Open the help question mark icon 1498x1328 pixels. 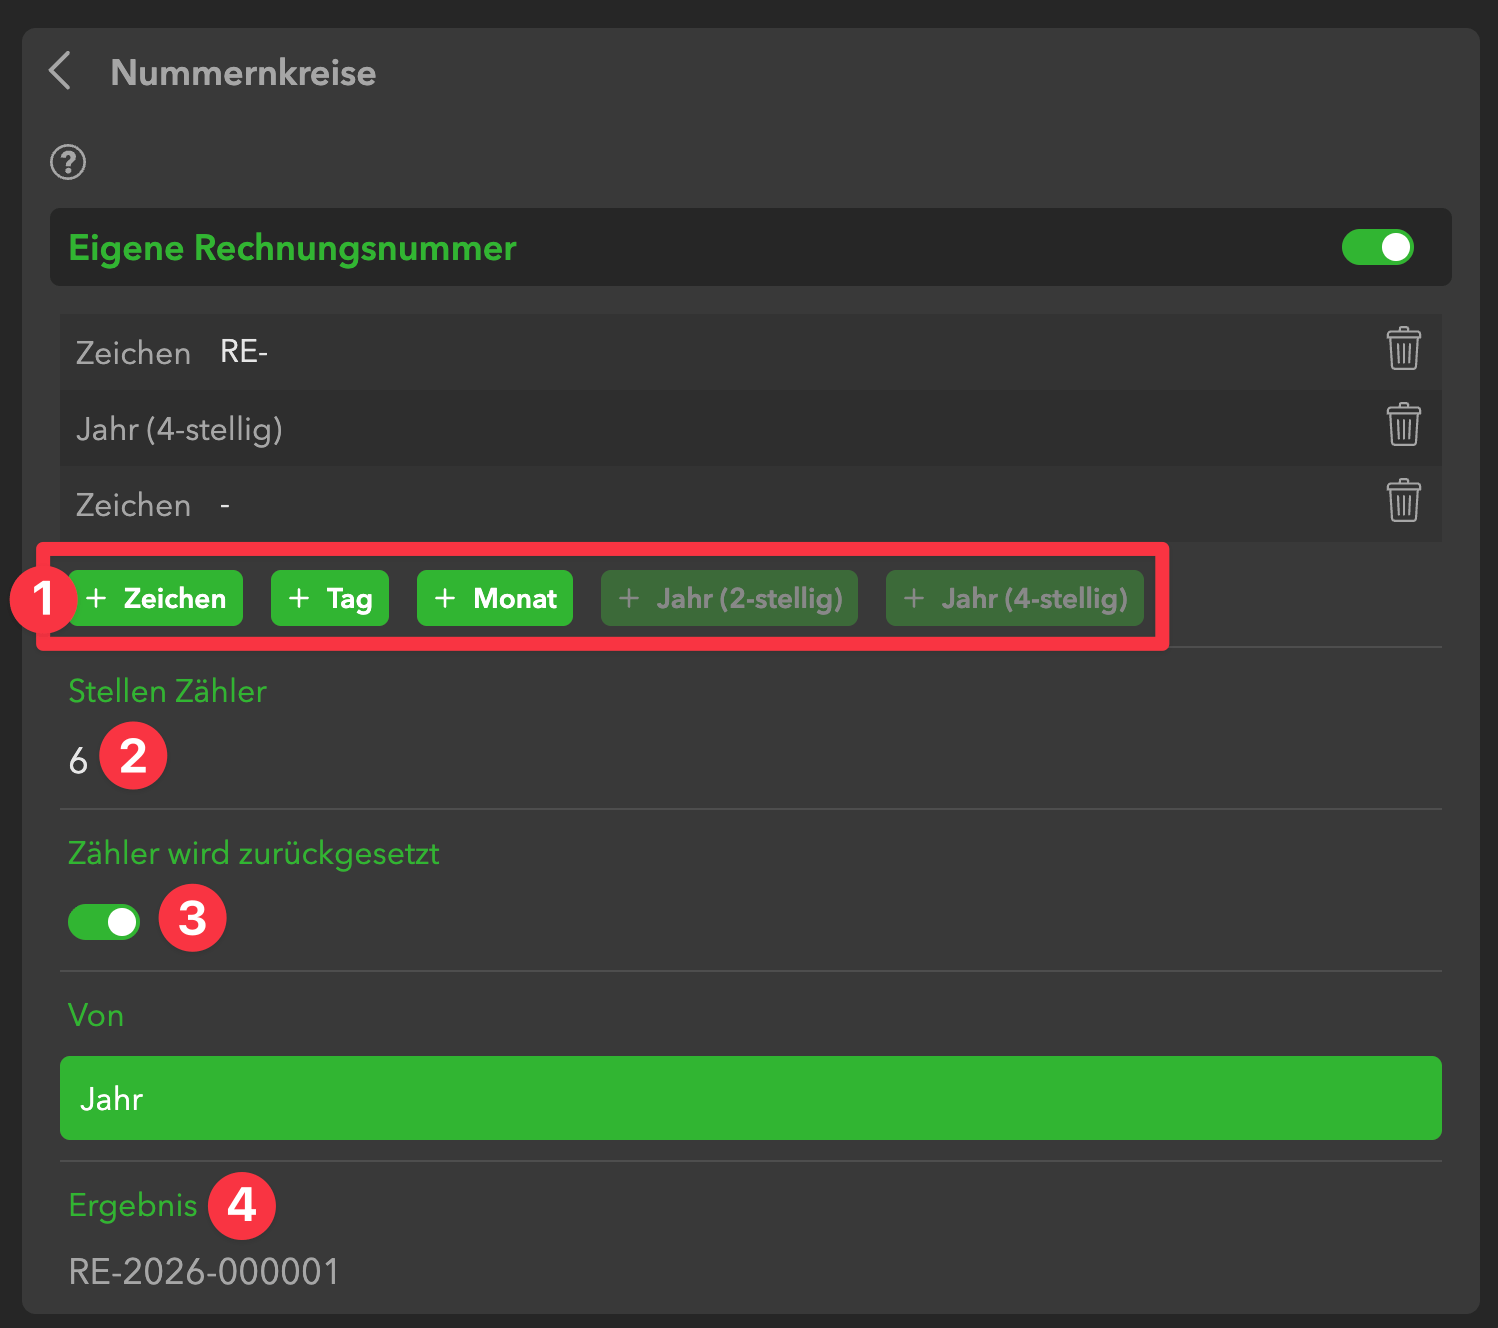[68, 162]
